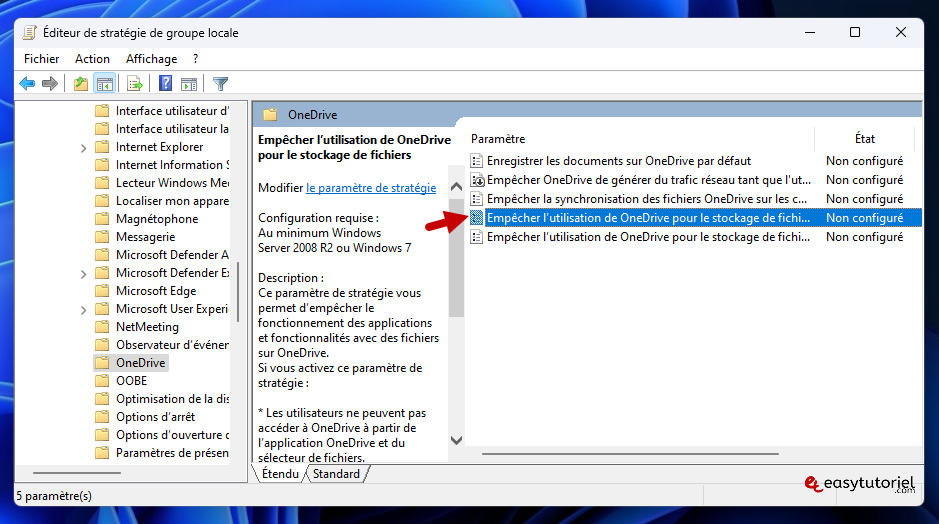The image size is (939, 524).
Task: Open the ? help menu
Action: click(x=196, y=59)
